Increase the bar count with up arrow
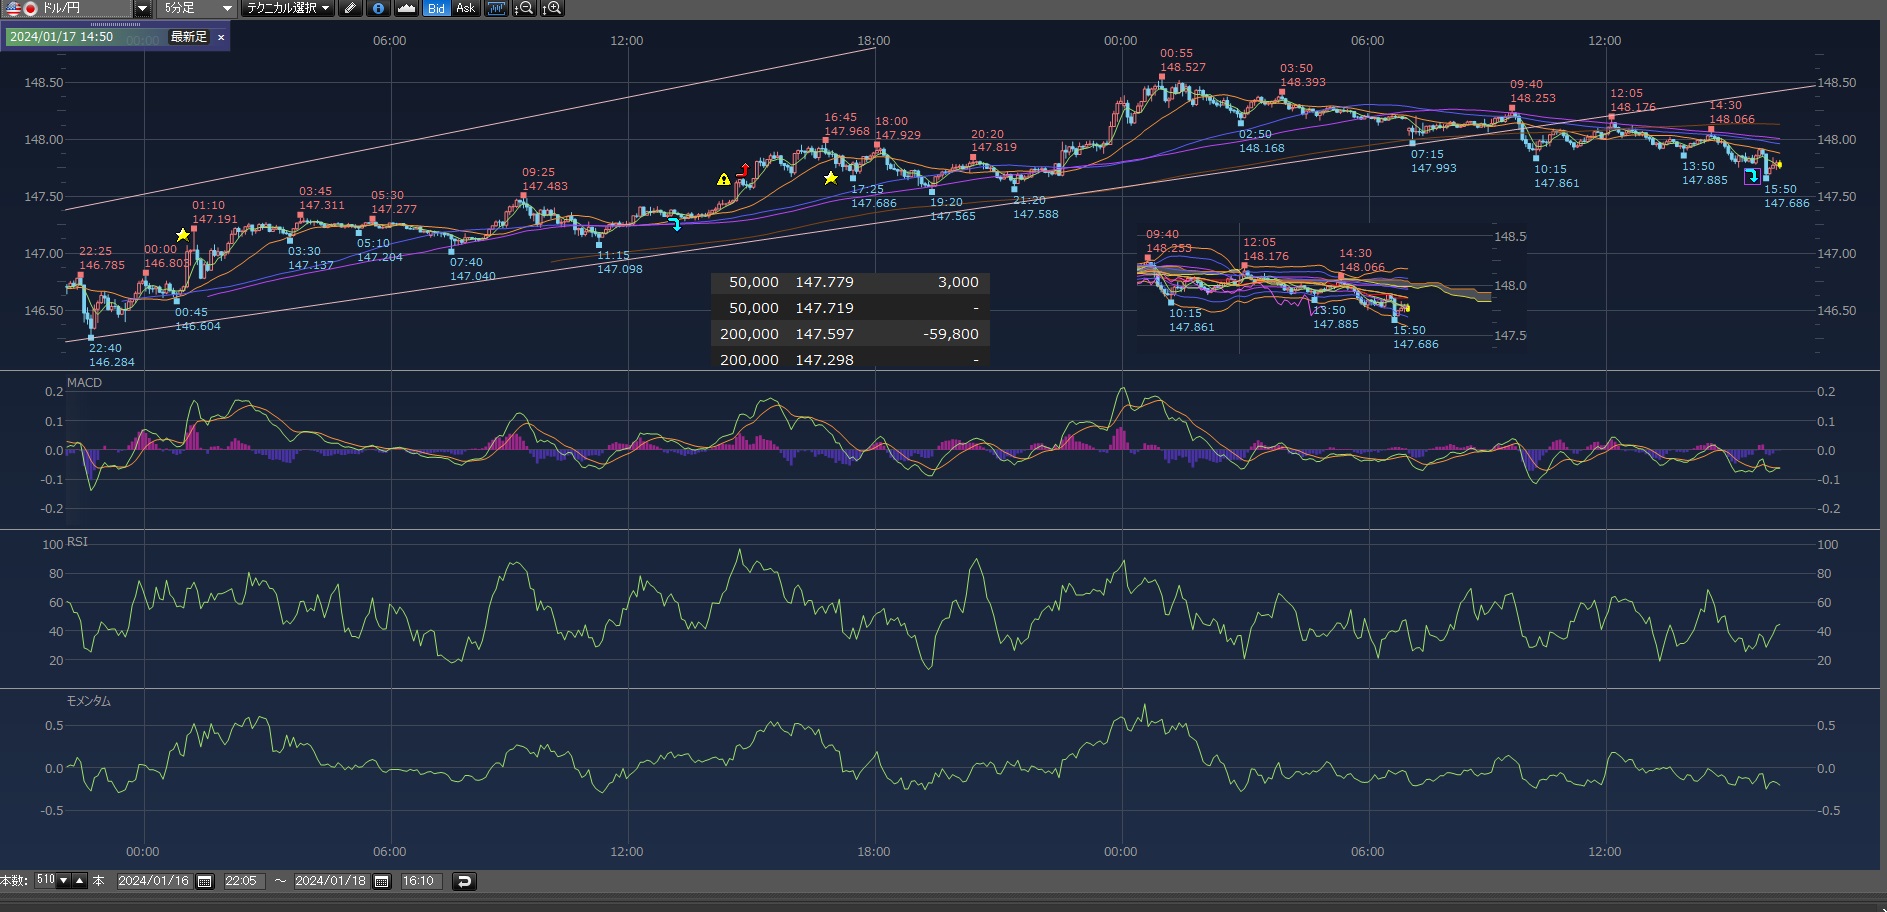The width and height of the screenshot is (1887, 912). 80,881
